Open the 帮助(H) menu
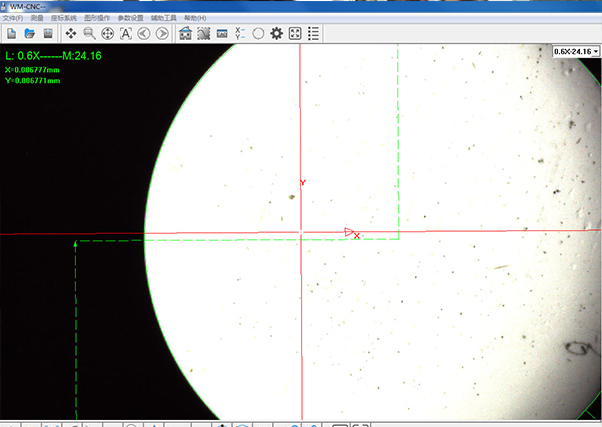The width and height of the screenshot is (602, 427). click(x=195, y=18)
